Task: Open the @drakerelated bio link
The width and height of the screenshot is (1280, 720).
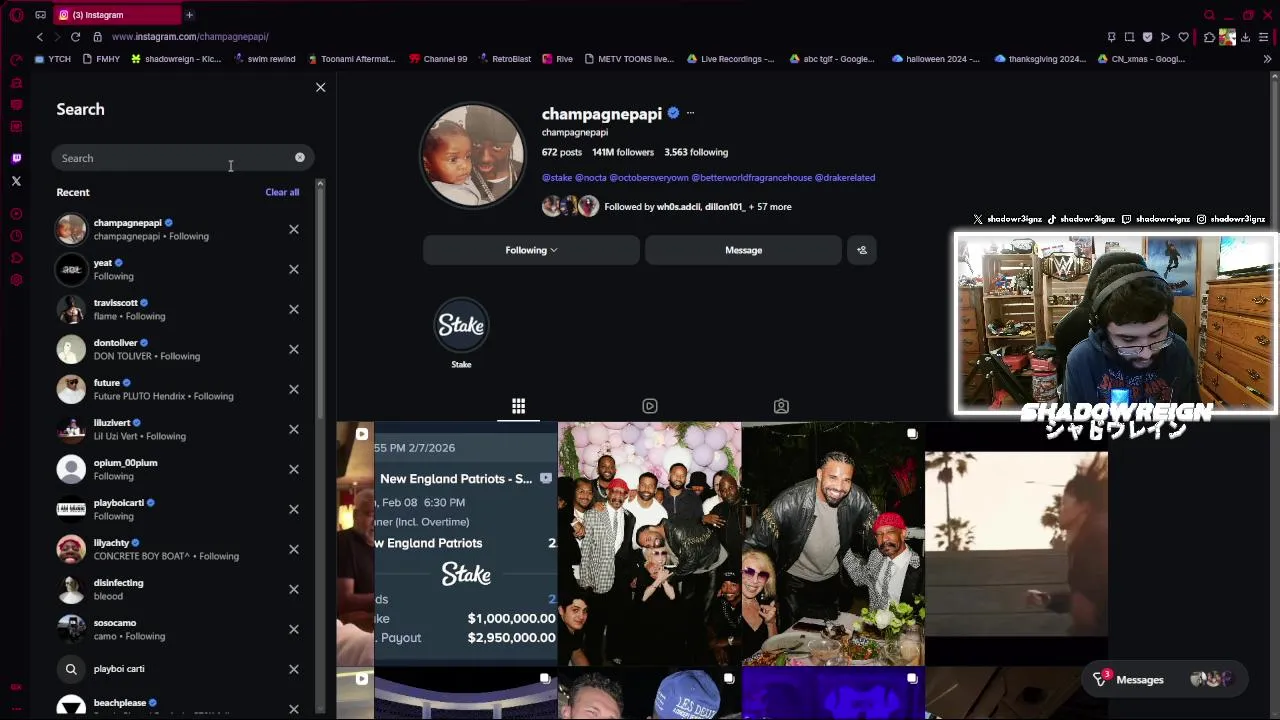Action: [845, 178]
